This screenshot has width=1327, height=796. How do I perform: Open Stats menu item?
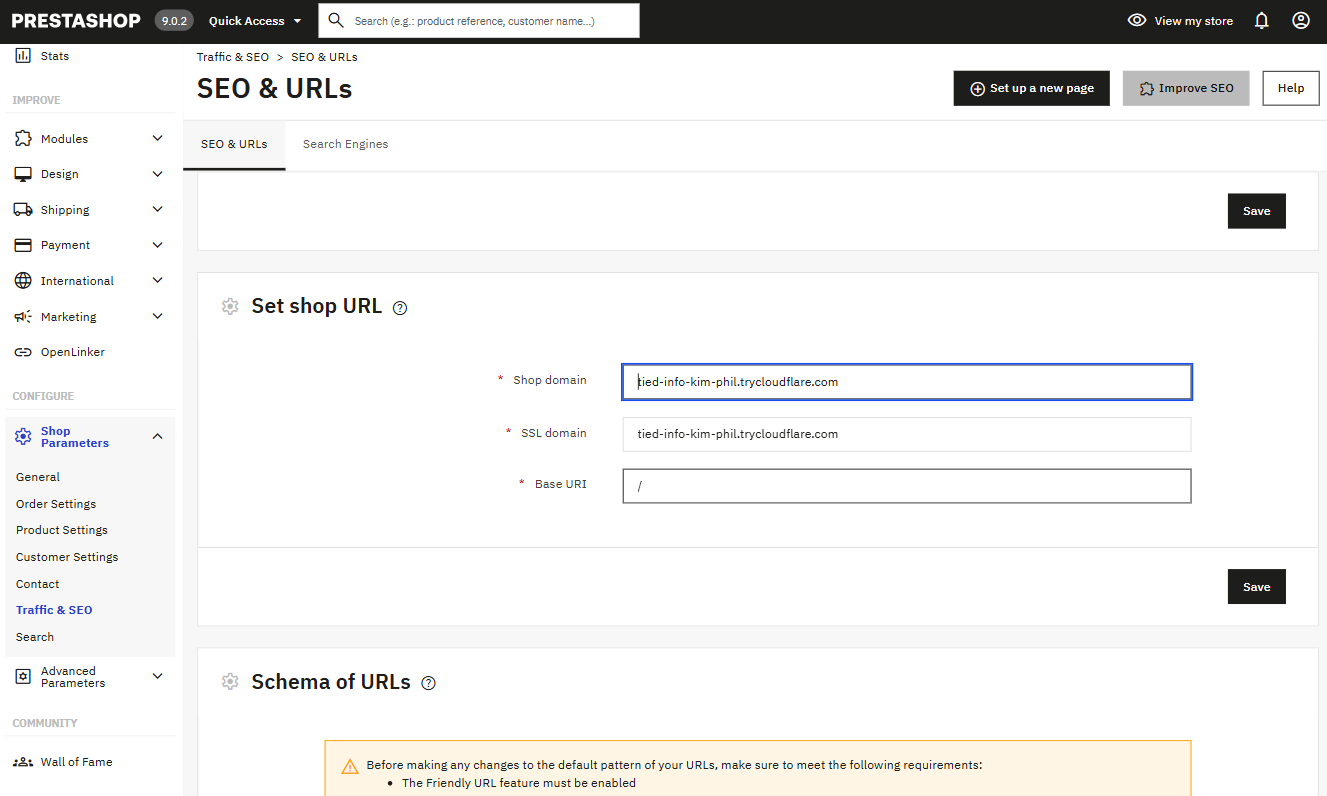coord(55,56)
